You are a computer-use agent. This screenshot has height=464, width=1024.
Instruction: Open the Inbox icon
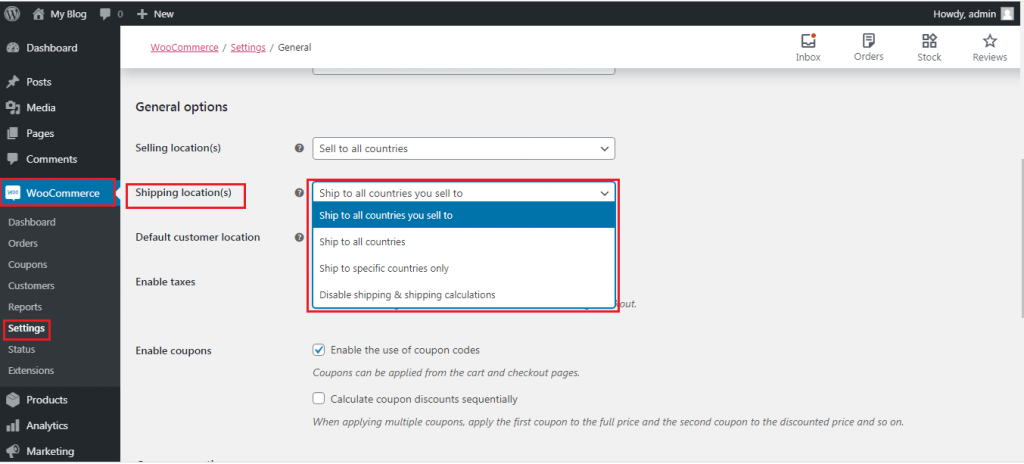808,41
